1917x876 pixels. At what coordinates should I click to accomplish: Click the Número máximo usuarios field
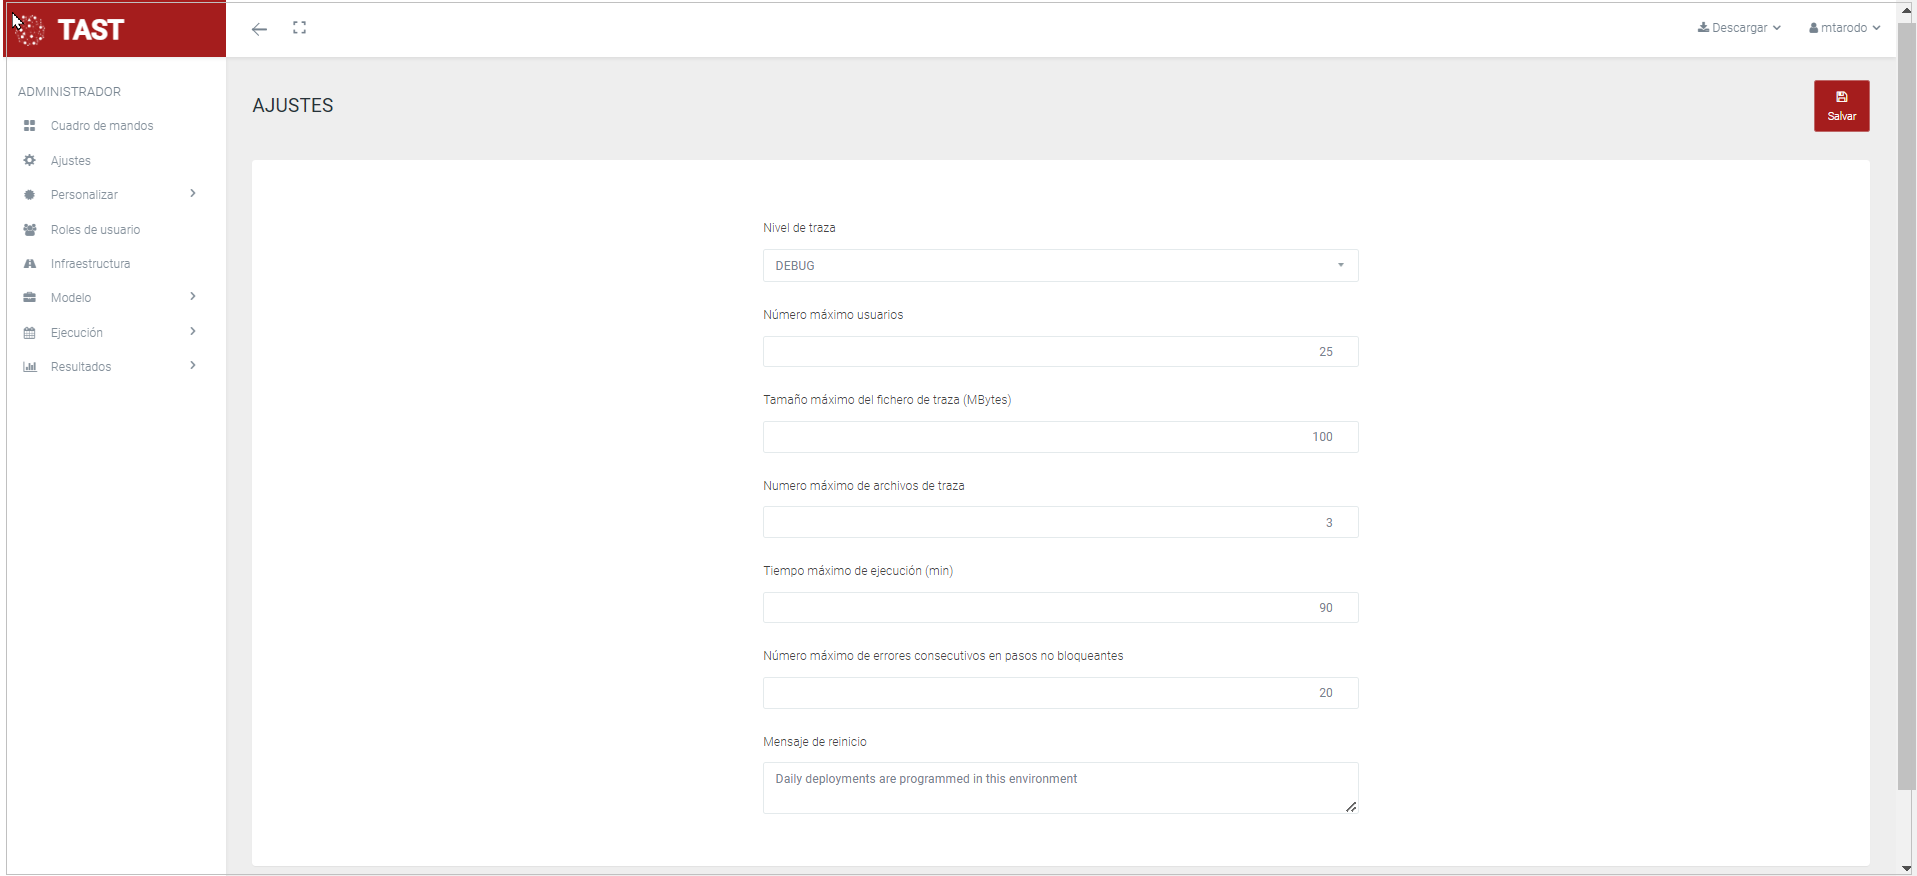click(x=1060, y=352)
